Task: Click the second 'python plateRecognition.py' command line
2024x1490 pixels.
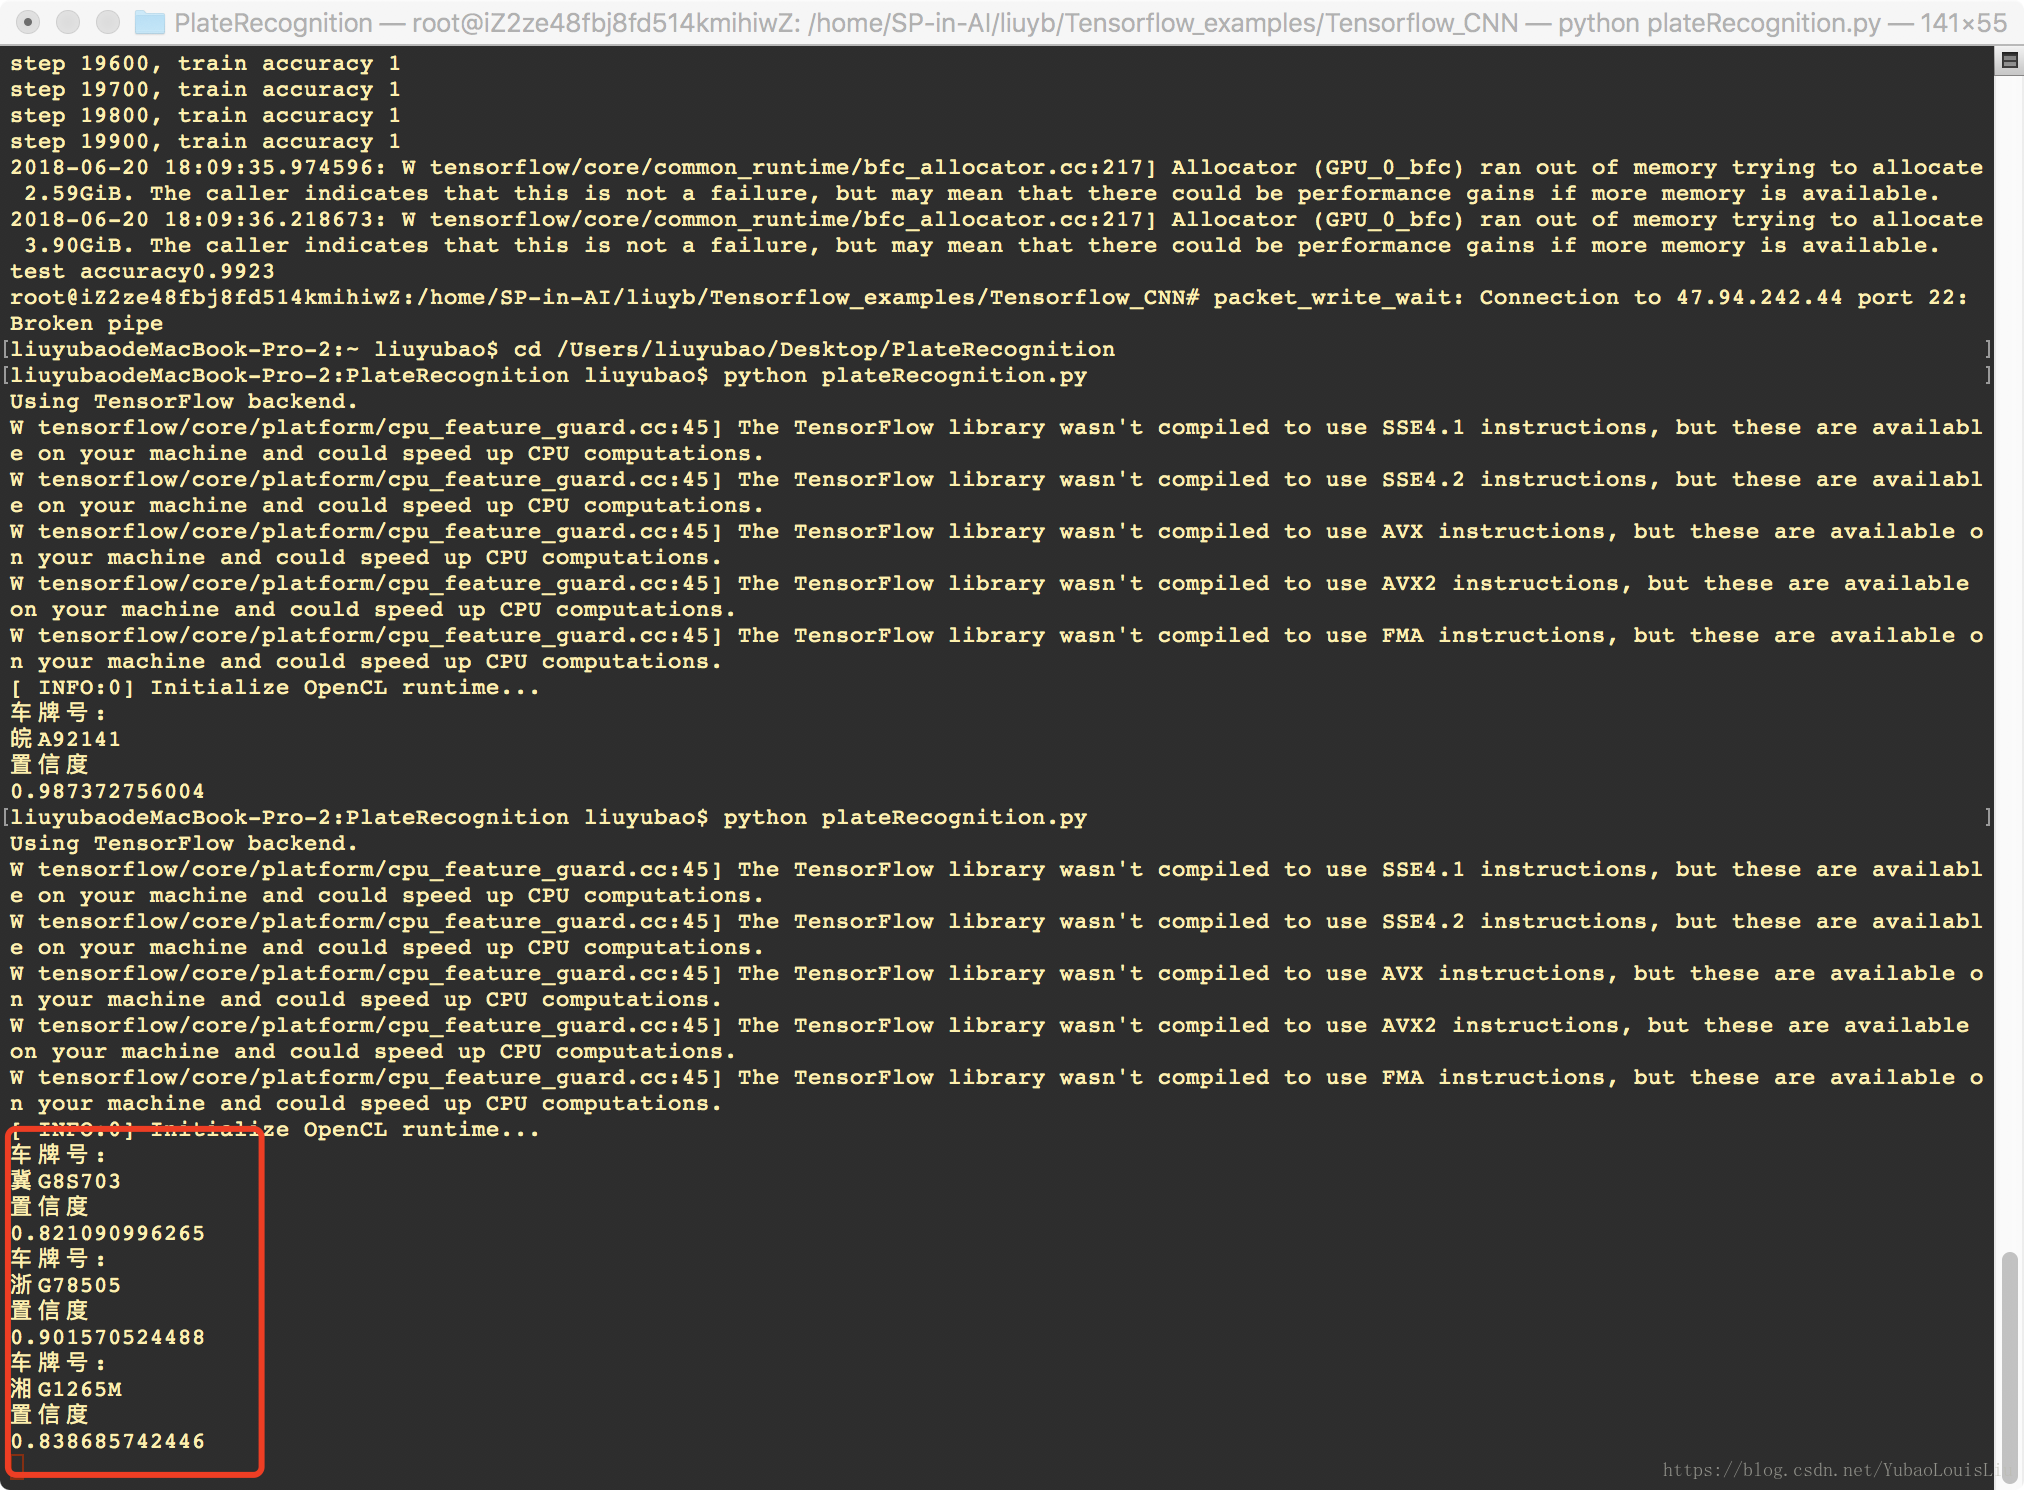Action: tap(905, 817)
